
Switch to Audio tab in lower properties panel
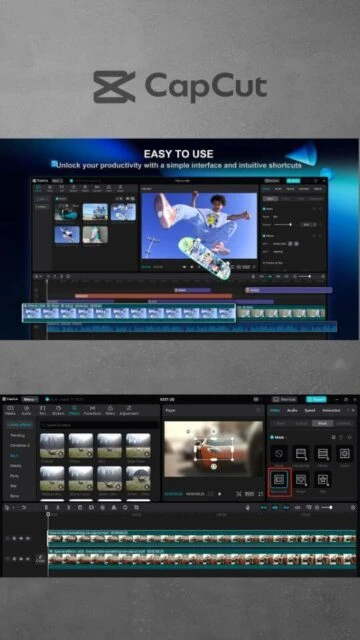pyautogui.click(x=292, y=410)
